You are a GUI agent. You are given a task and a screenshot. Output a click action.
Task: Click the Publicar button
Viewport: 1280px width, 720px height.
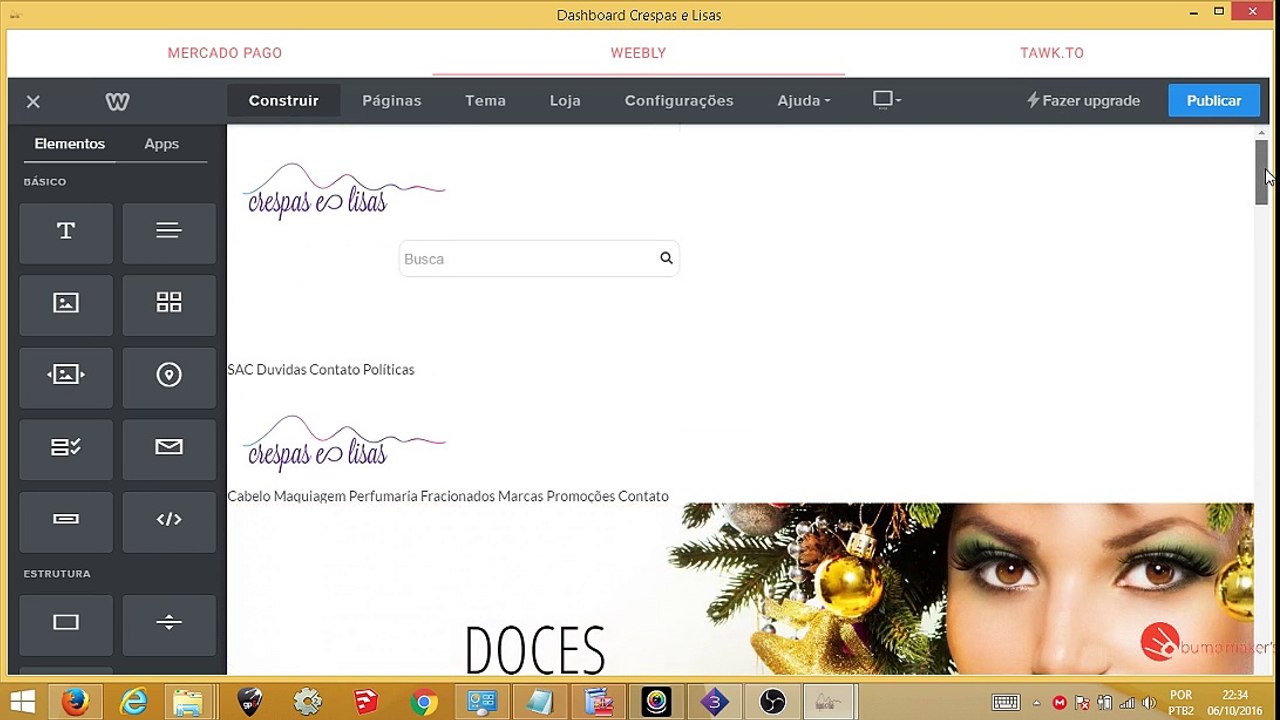[1214, 101]
